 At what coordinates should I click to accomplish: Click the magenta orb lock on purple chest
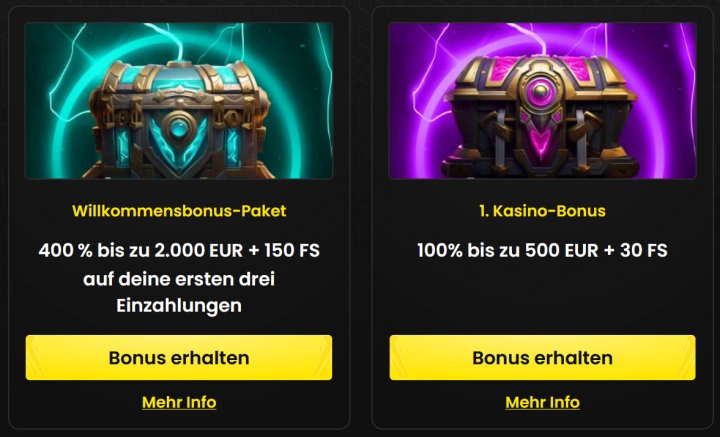(x=540, y=90)
